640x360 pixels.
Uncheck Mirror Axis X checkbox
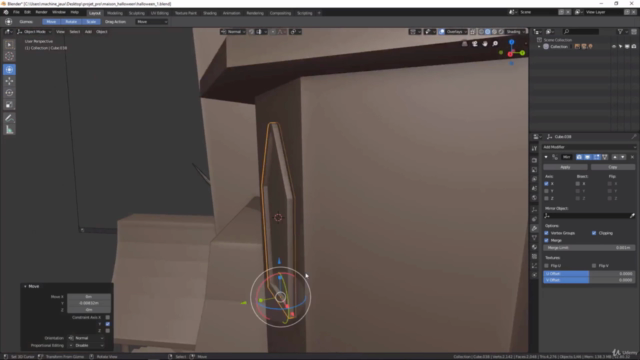tap(547, 184)
